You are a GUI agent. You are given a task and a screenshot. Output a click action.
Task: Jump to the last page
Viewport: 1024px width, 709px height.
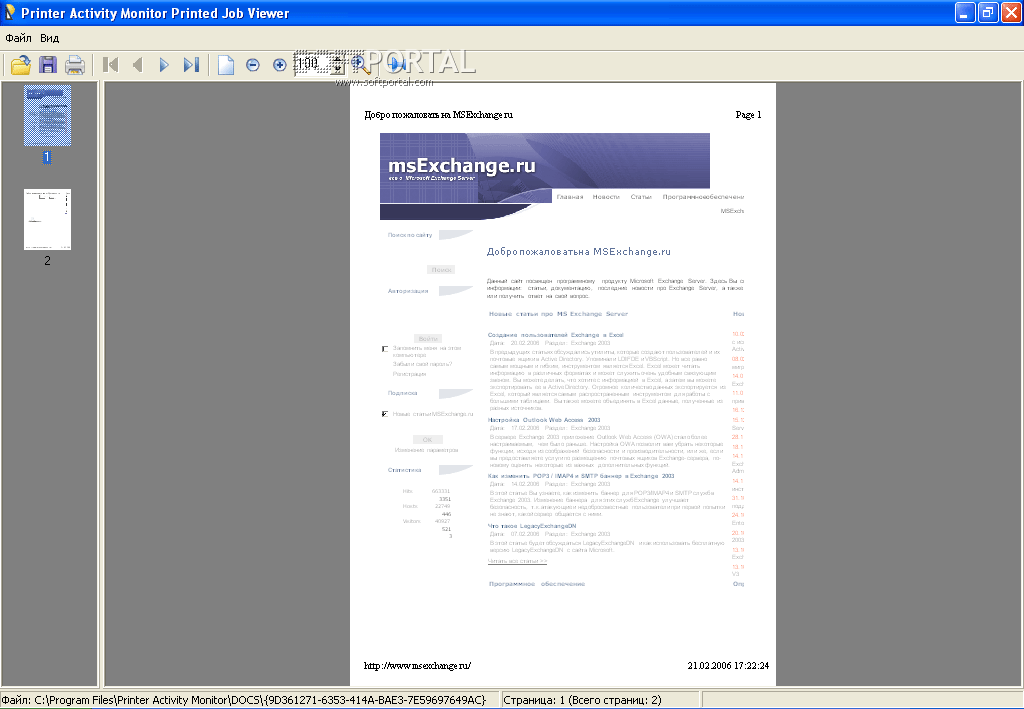(x=191, y=65)
